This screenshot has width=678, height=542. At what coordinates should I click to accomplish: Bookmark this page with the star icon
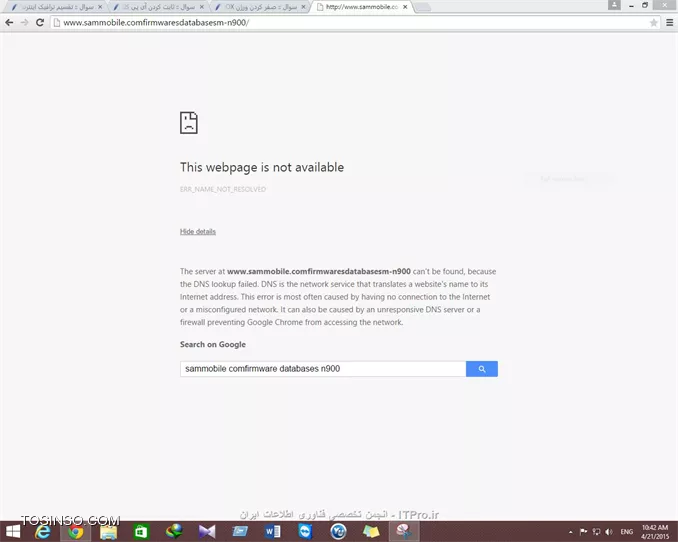pos(653,23)
